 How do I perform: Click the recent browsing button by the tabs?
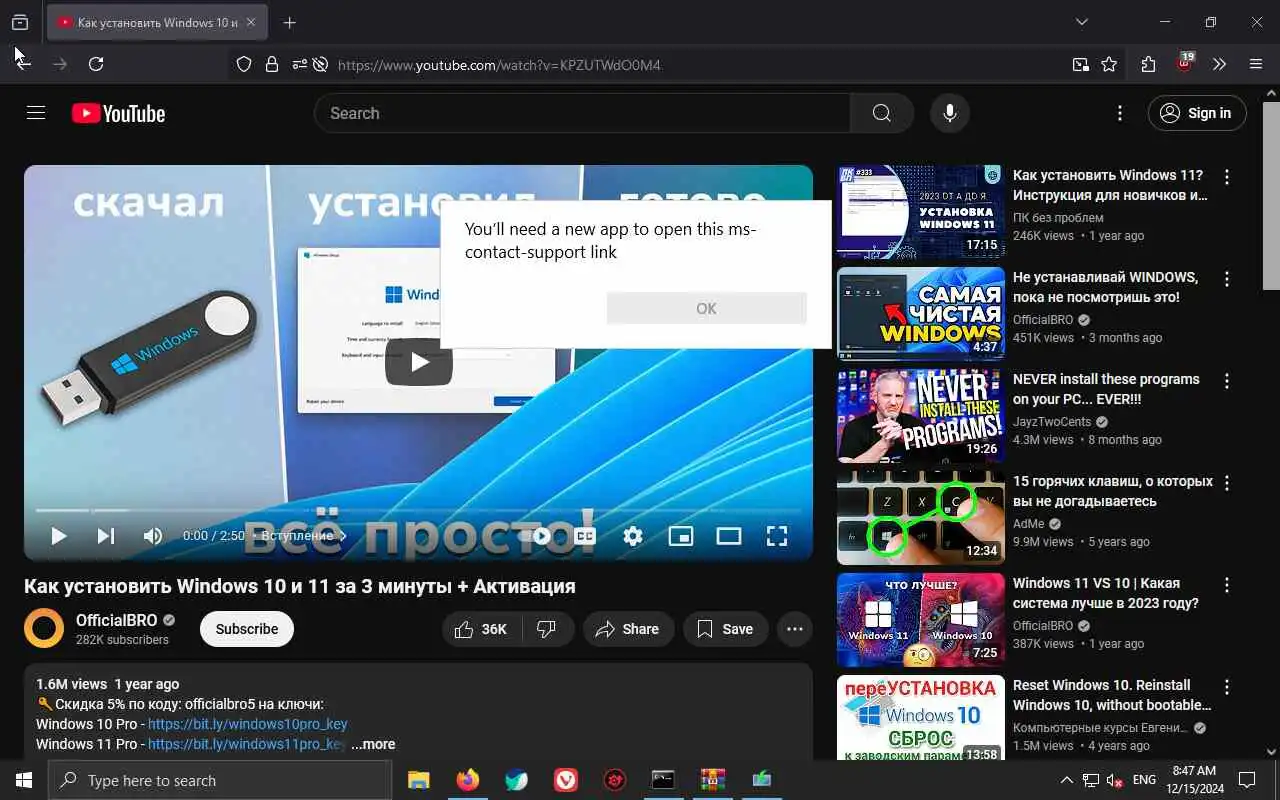pos(20,22)
